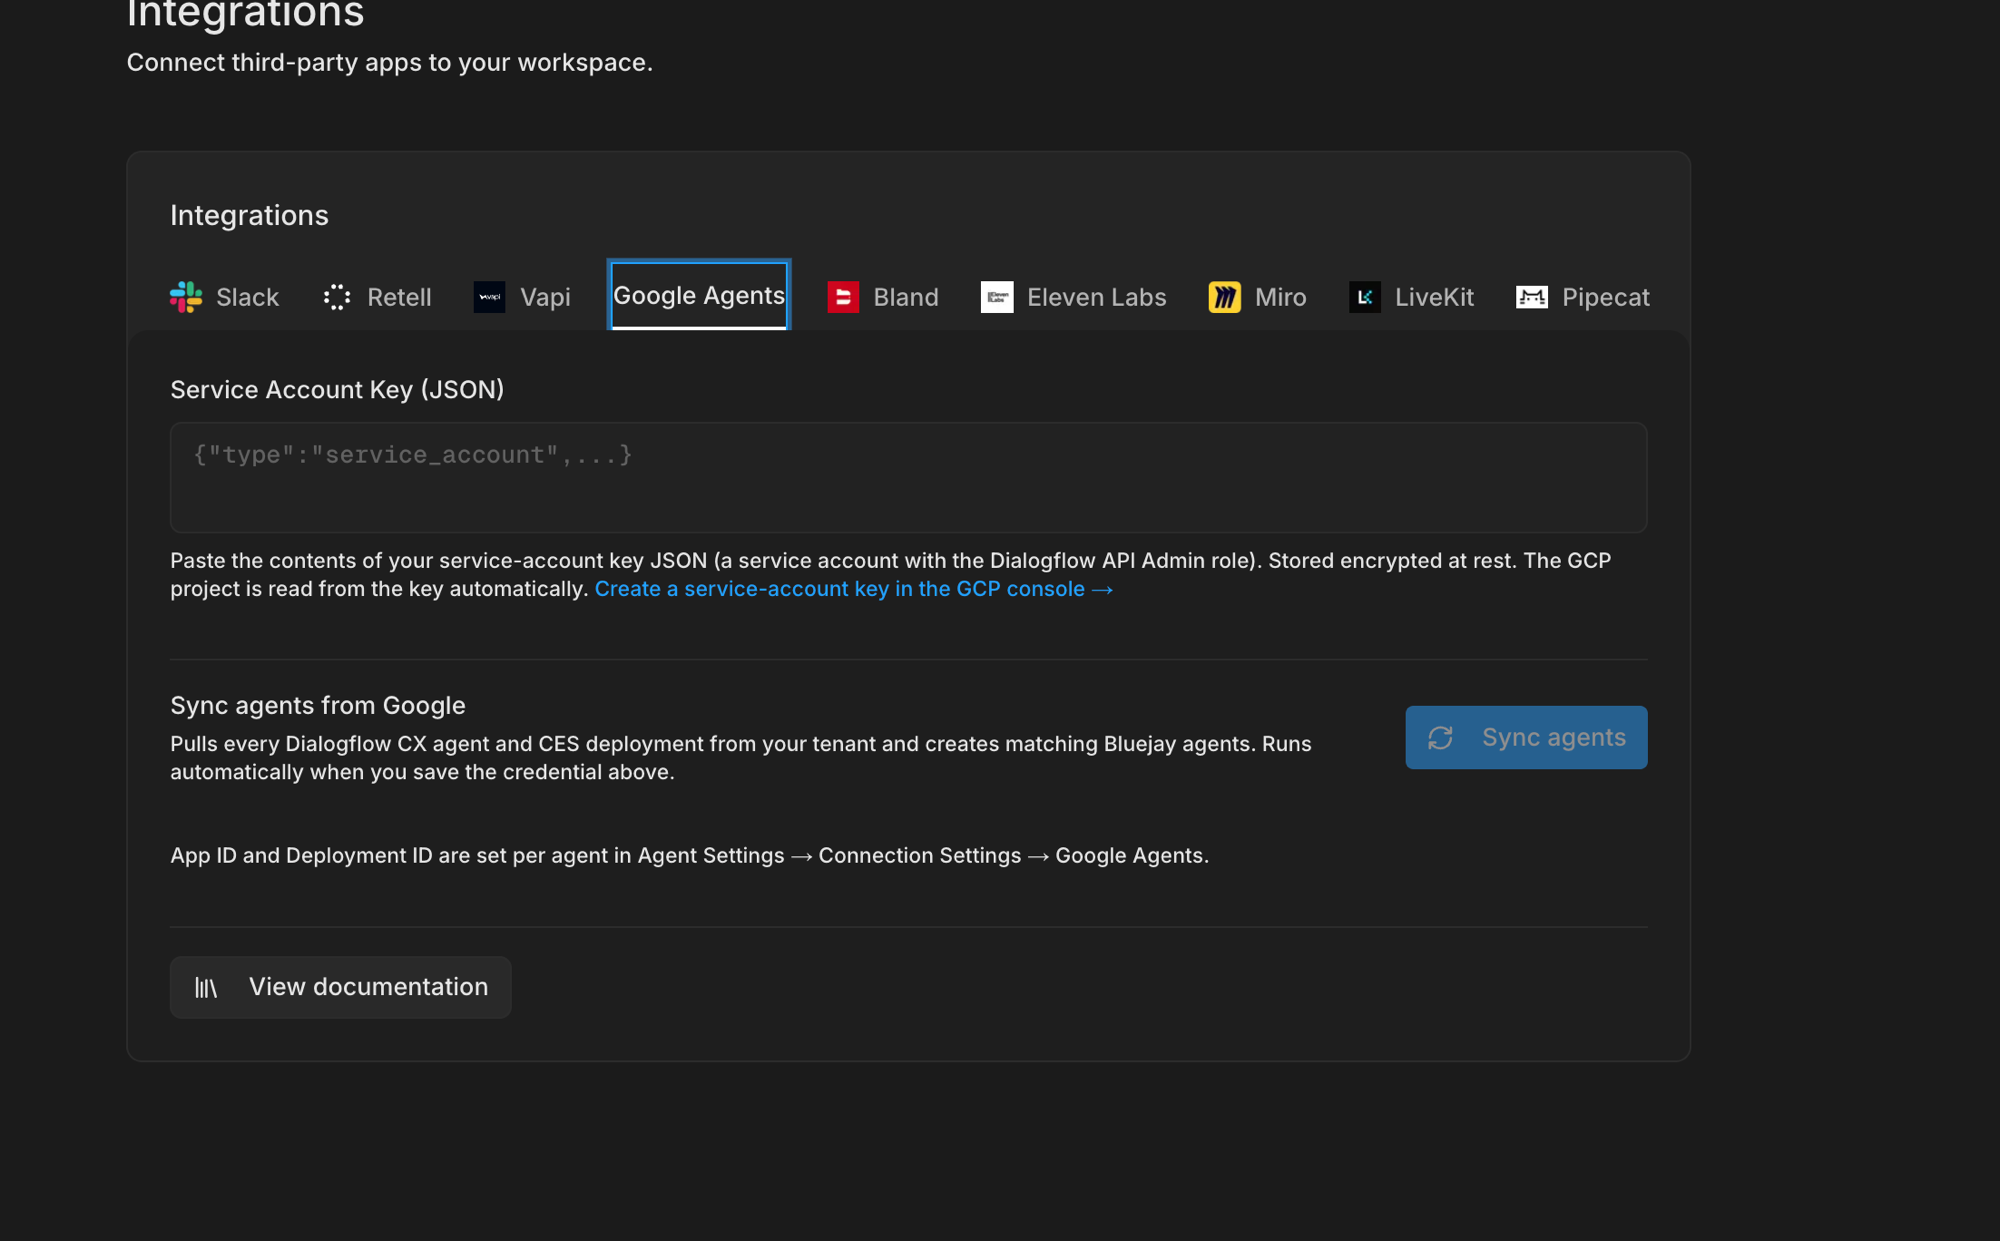The height and width of the screenshot is (1241, 2000).
Task: Click the Slack logo icon
Action: click(186, 297)
